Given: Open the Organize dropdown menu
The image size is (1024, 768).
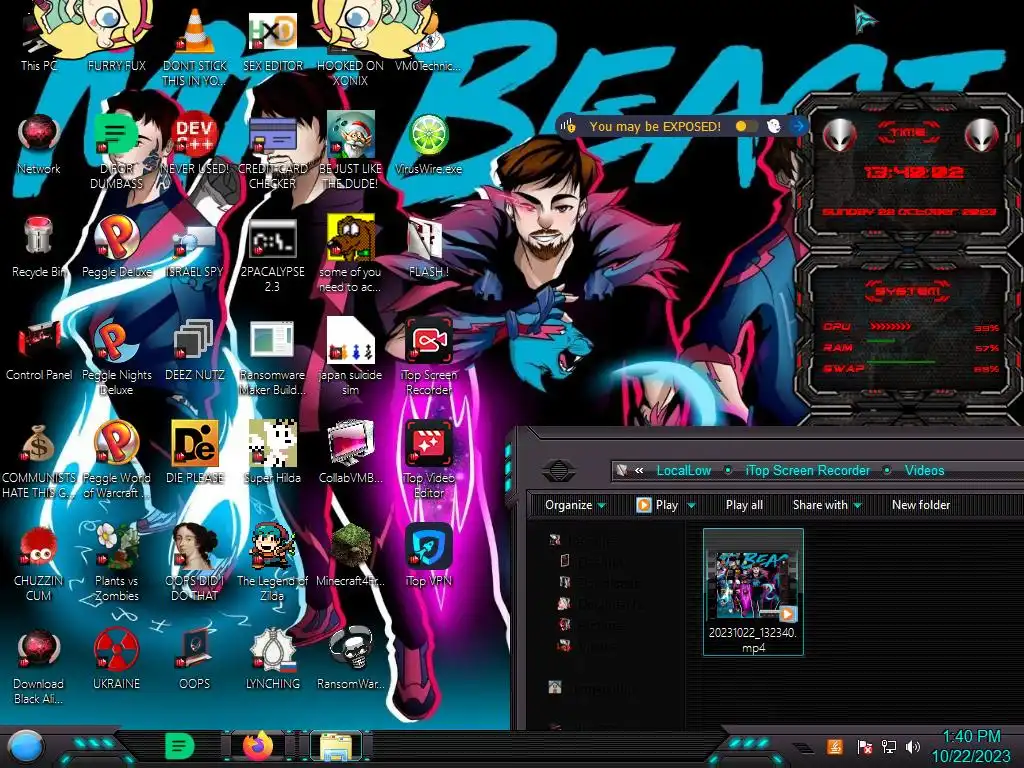Looking at the screenshot, I should (575, 505).
